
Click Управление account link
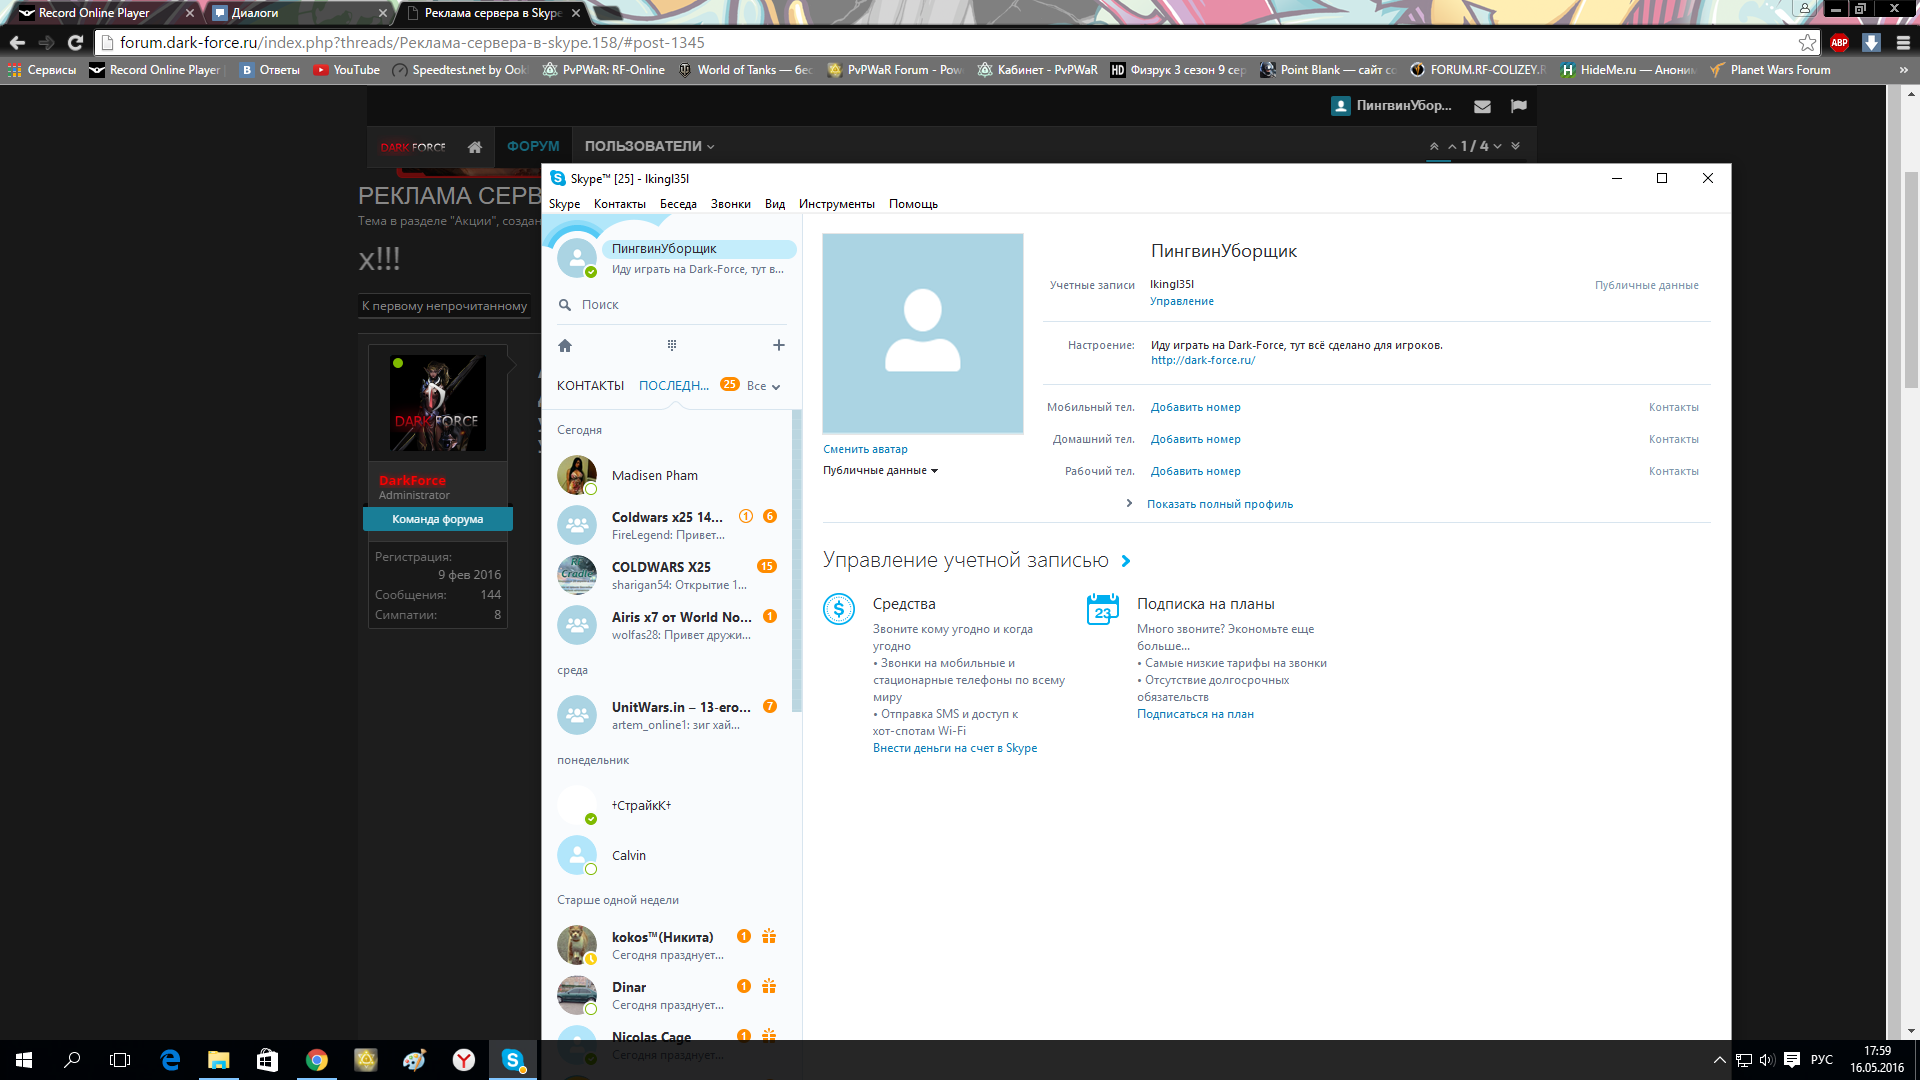pyautogui.click(x=1182, y=302)
